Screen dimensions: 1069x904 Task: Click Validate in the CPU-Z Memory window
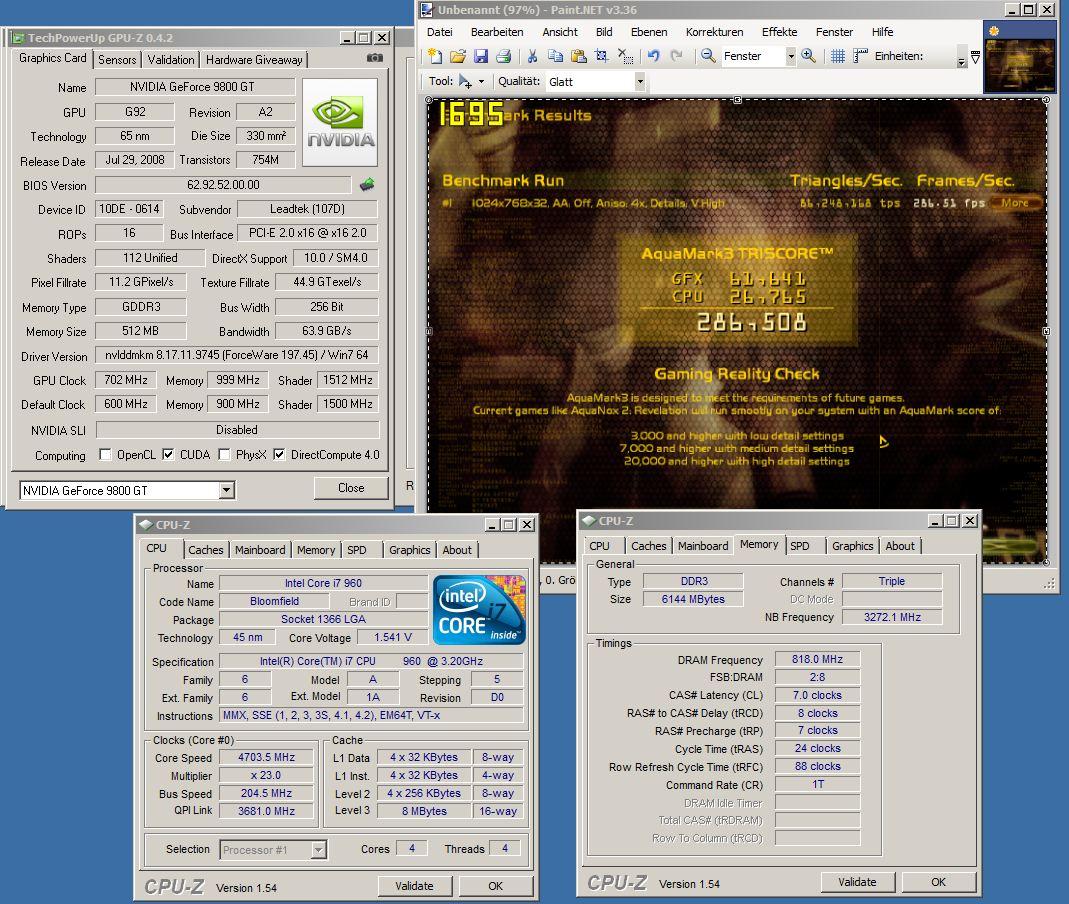[x=857, y=882]
